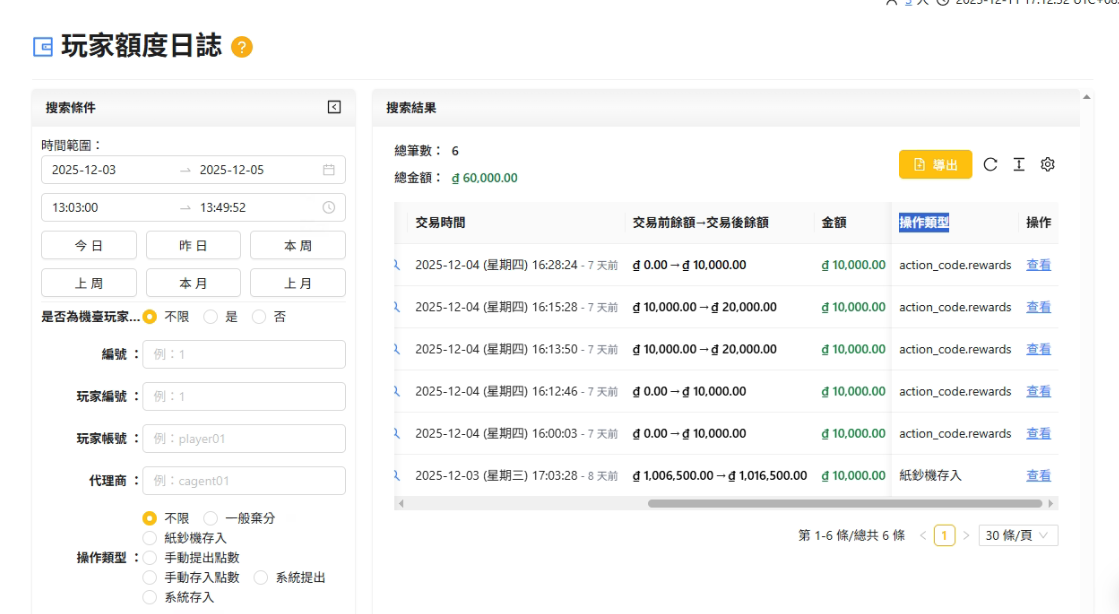
Task: Go to next page arrow in pagination
Action: tap(966, 535)
